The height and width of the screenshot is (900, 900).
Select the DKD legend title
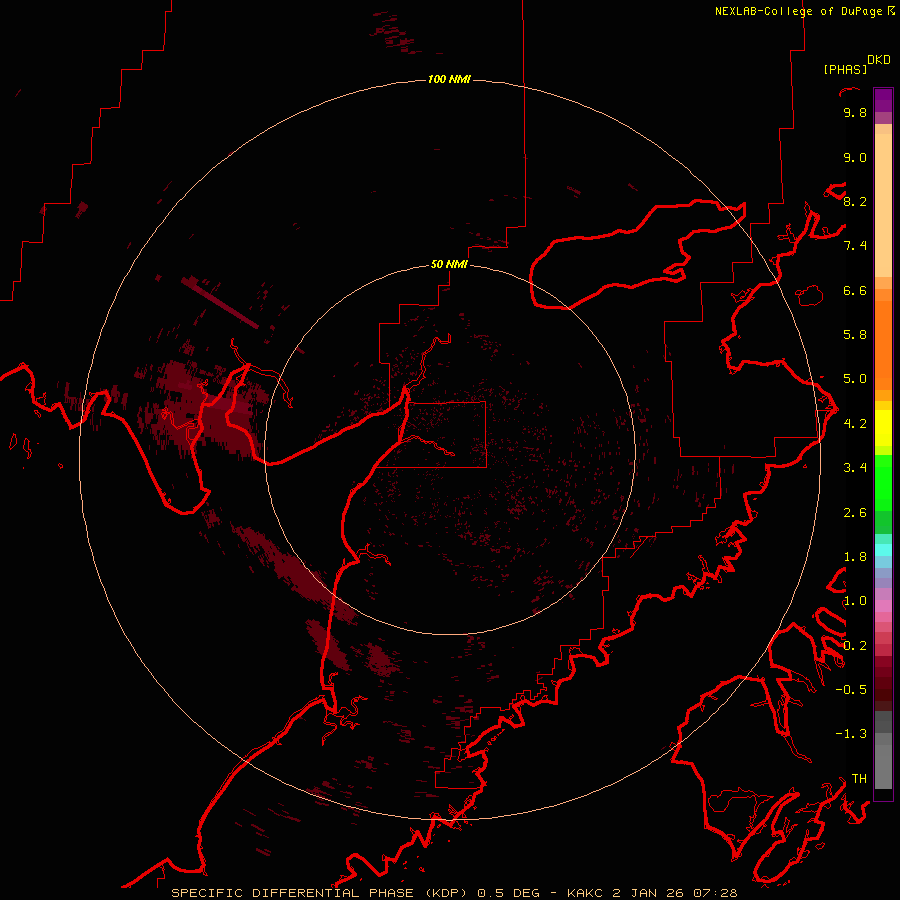click(x=879, y=59)
